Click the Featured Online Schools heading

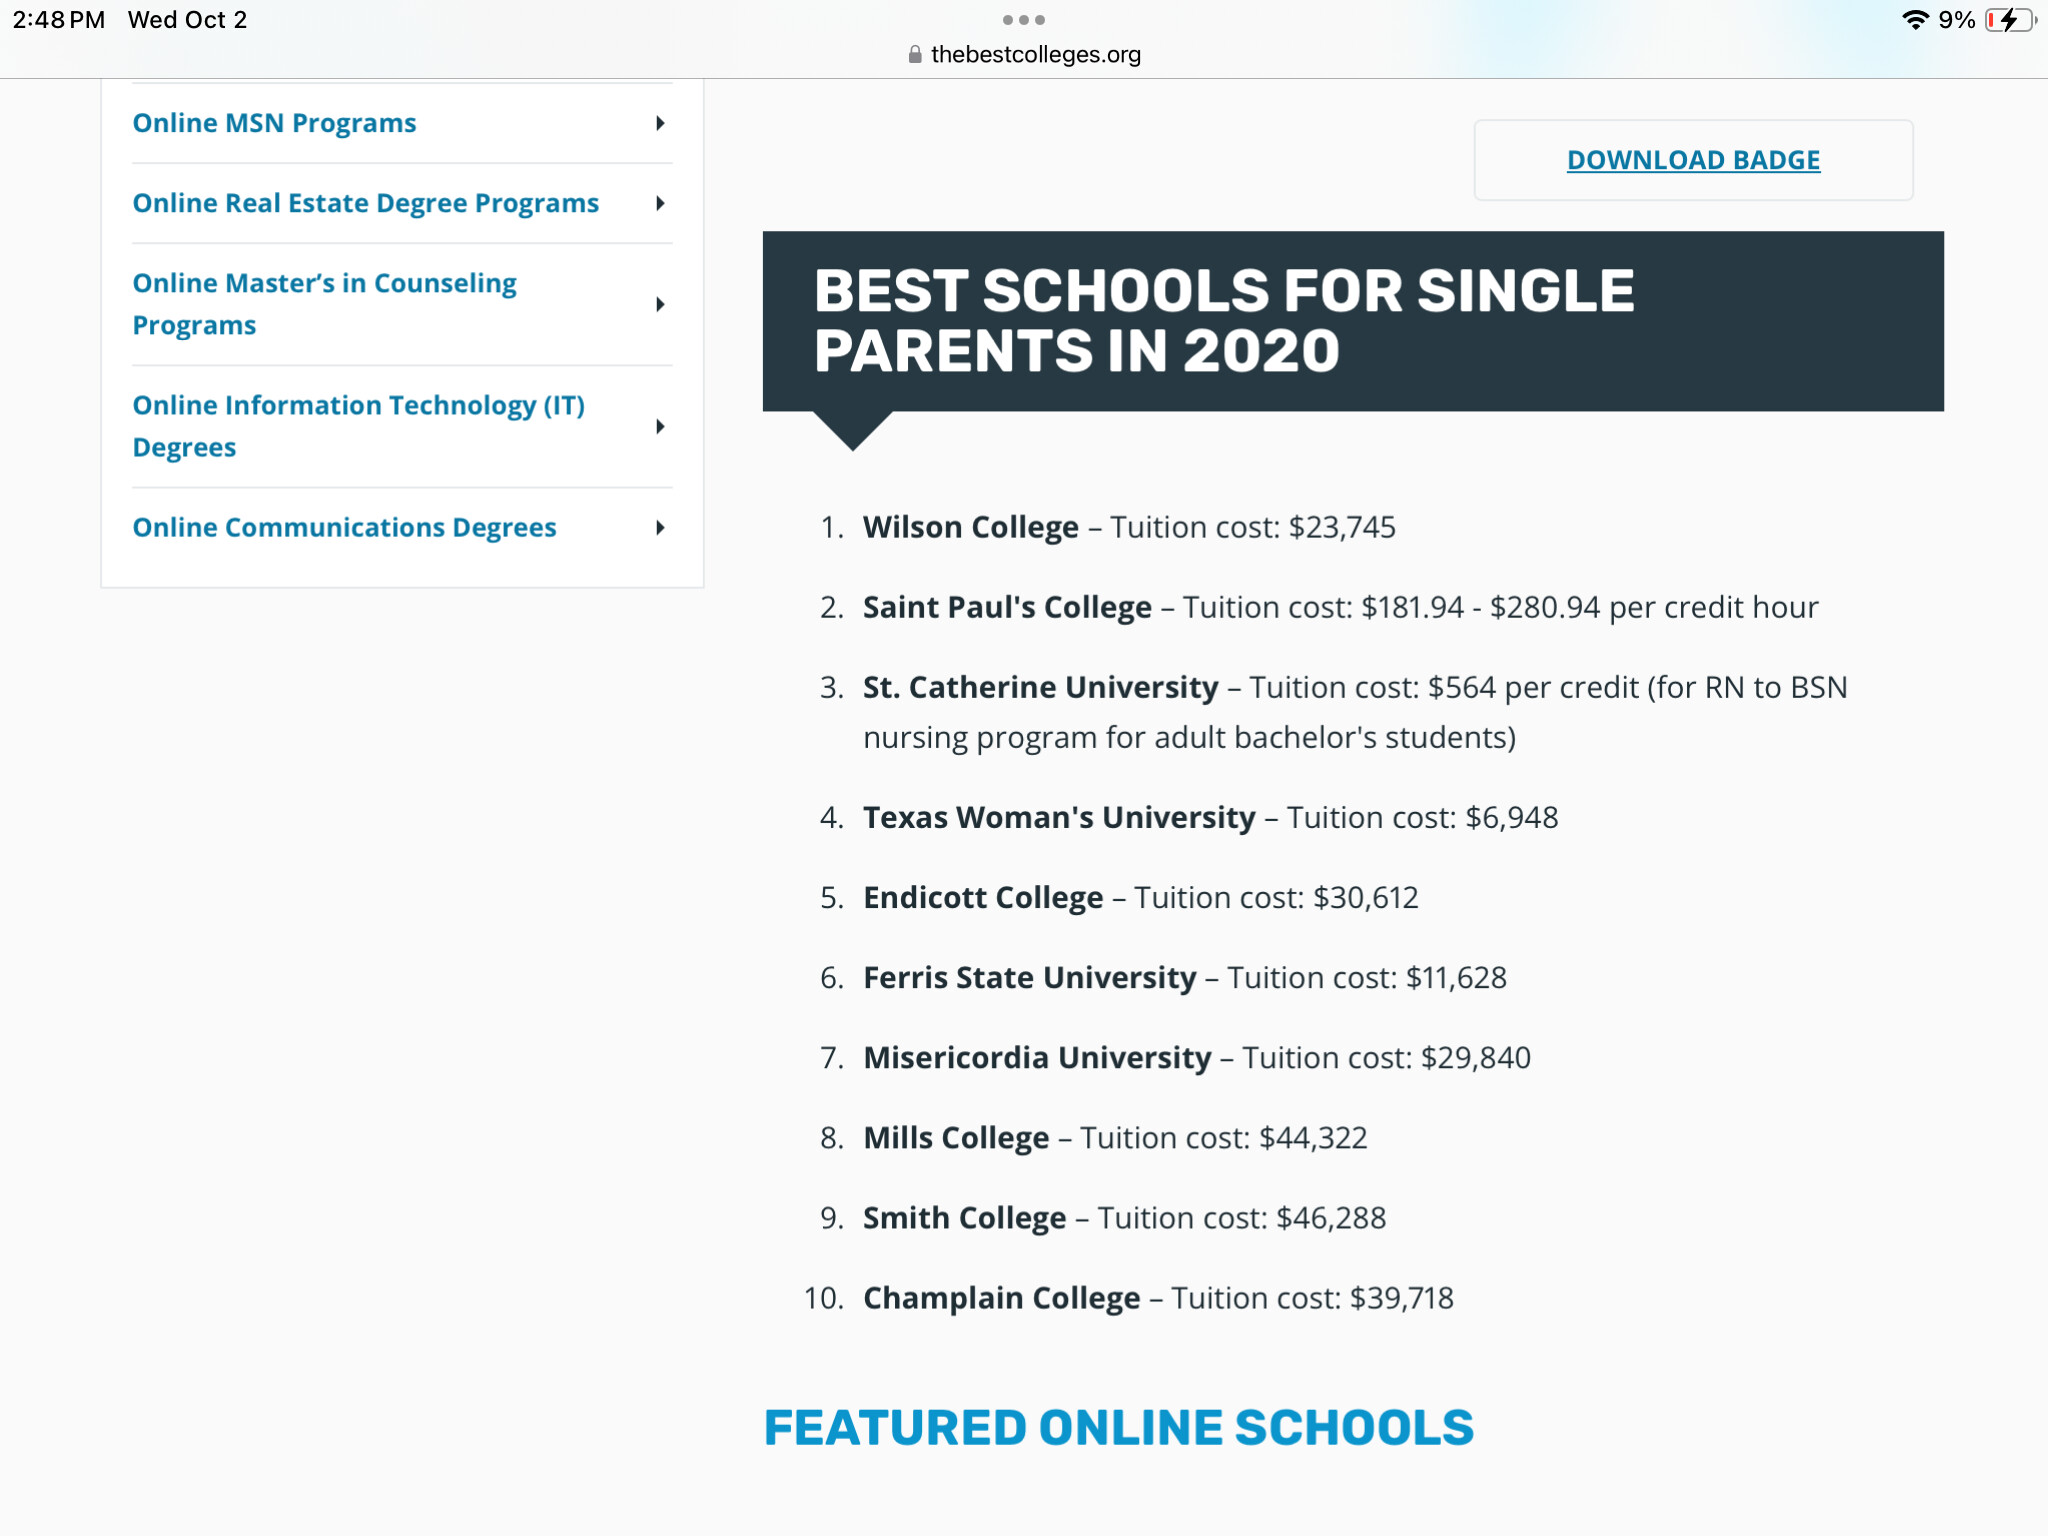(1119, 1427)
